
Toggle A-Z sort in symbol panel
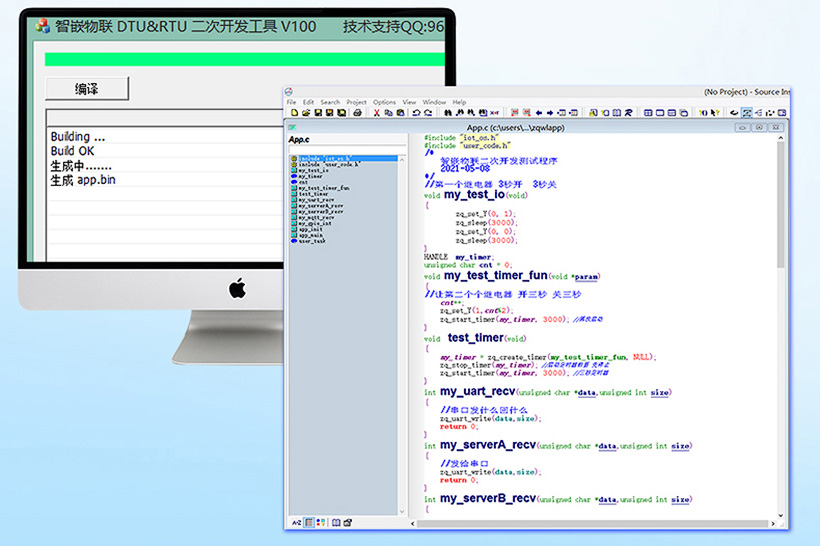click(296, 522)
